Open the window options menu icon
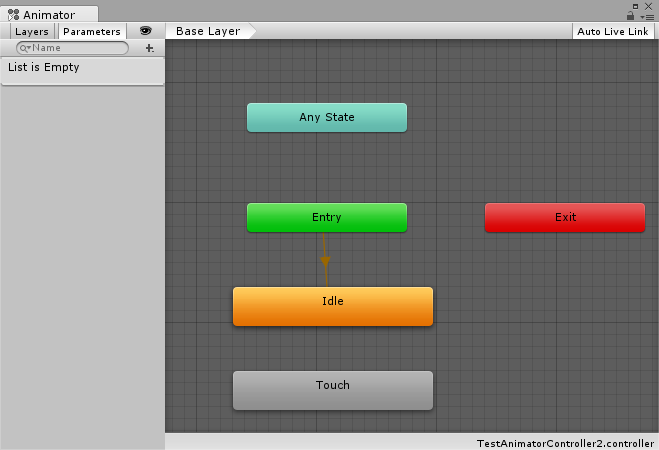This screenshot has width=659, height=450. tap(648, 16)
